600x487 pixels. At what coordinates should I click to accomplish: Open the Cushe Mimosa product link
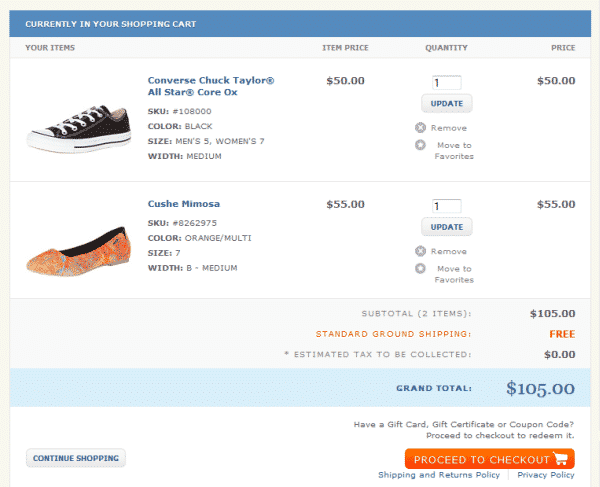tap(184, 204)
